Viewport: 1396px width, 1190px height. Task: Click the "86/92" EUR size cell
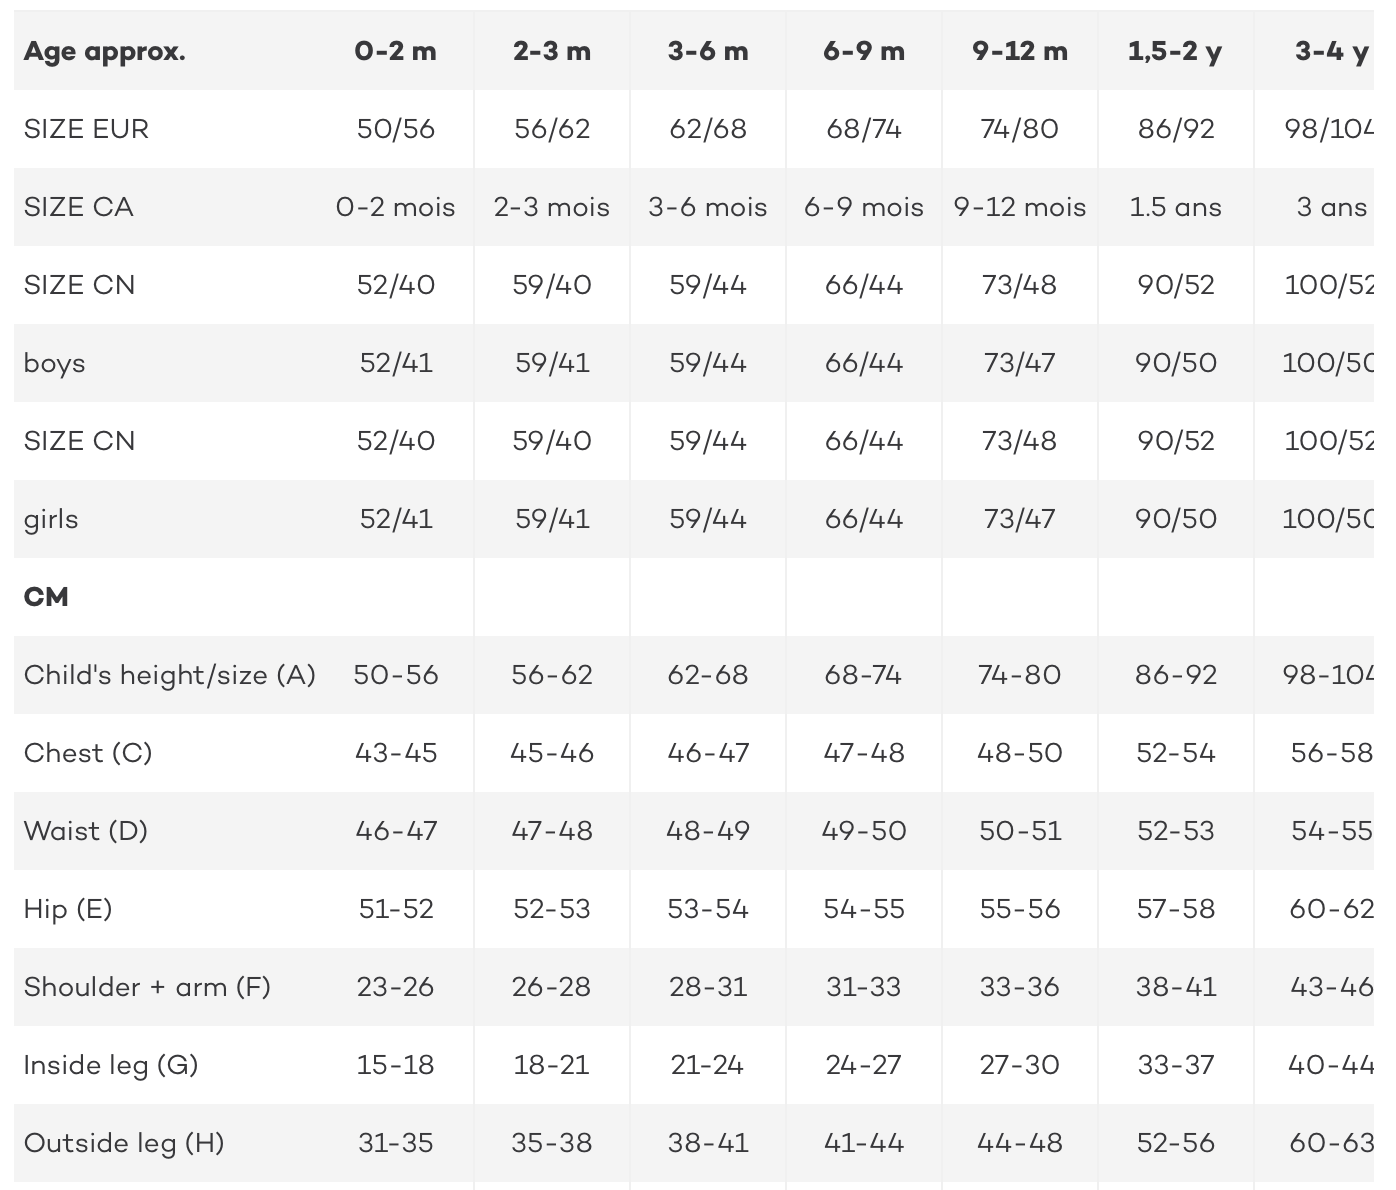click(1176, 129)
